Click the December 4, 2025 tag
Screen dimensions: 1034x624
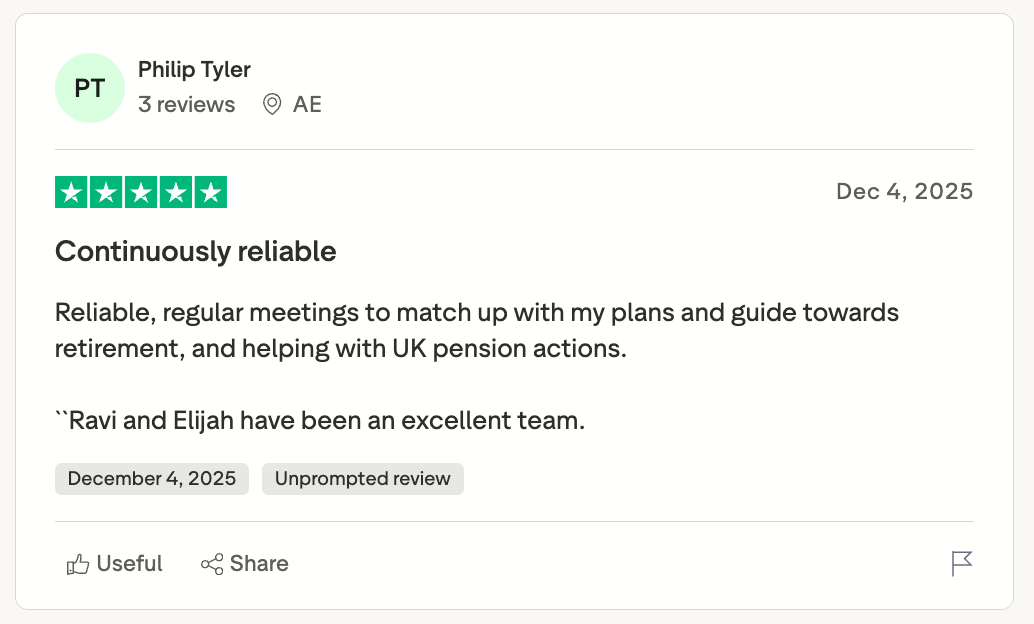tap(152, 479)
